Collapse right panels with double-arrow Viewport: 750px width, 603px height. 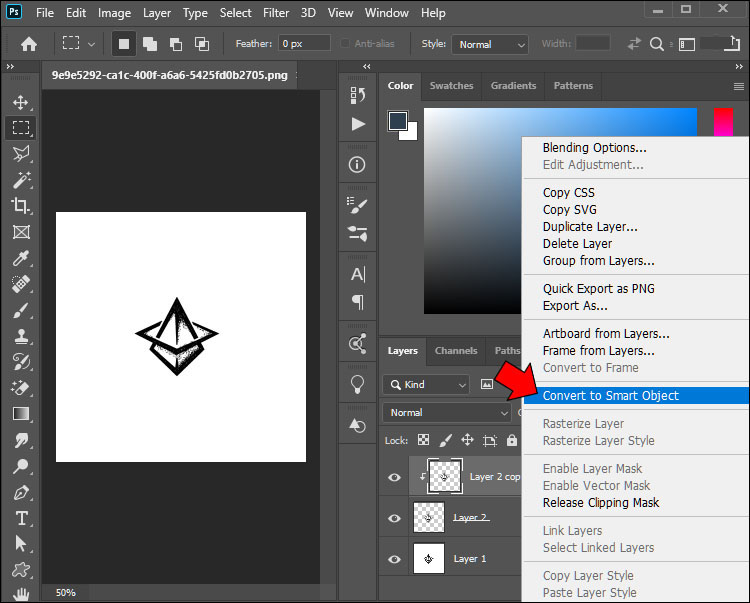[739, 66]
